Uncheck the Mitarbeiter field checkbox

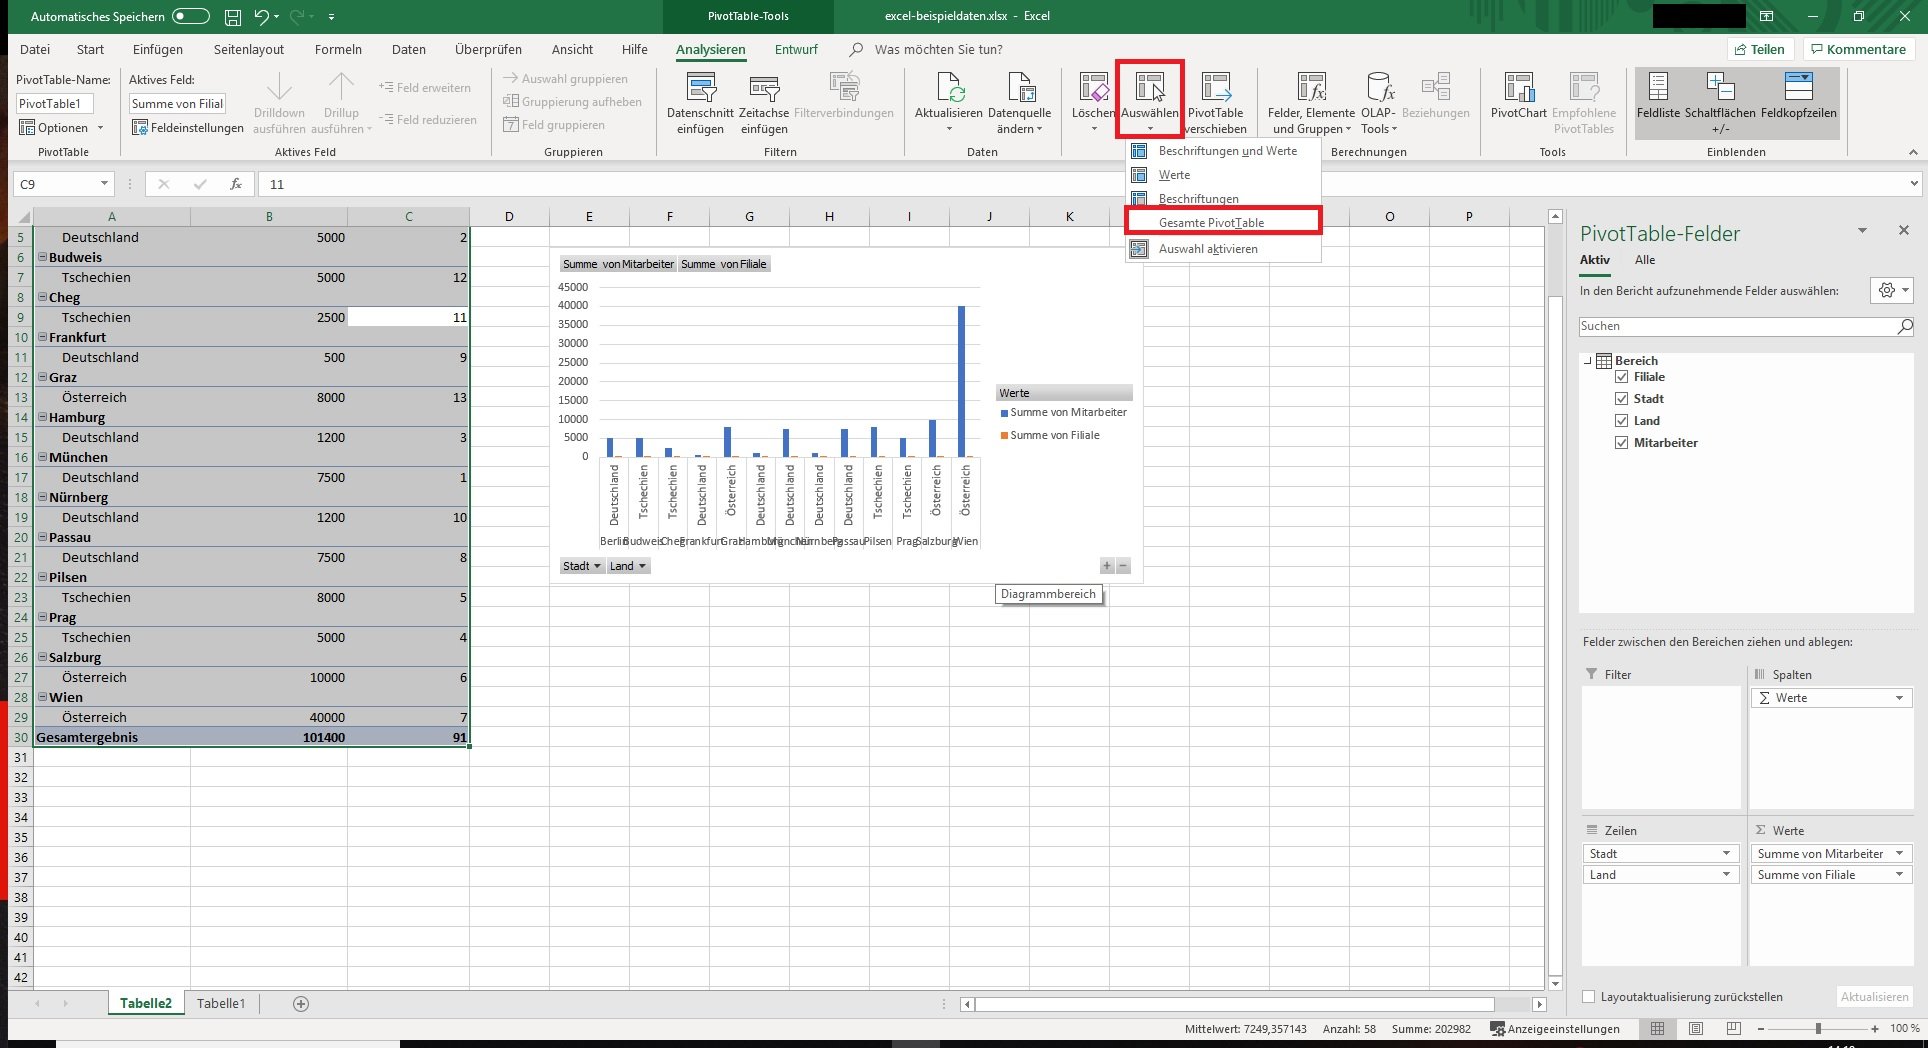pos(1622,443)
